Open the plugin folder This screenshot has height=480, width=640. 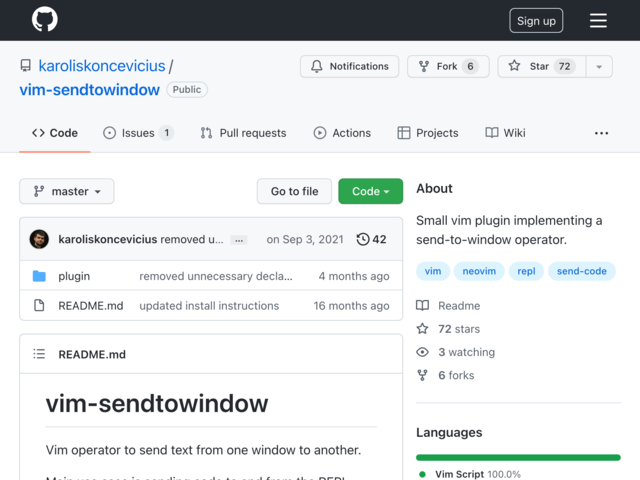[x=74, y=276]
